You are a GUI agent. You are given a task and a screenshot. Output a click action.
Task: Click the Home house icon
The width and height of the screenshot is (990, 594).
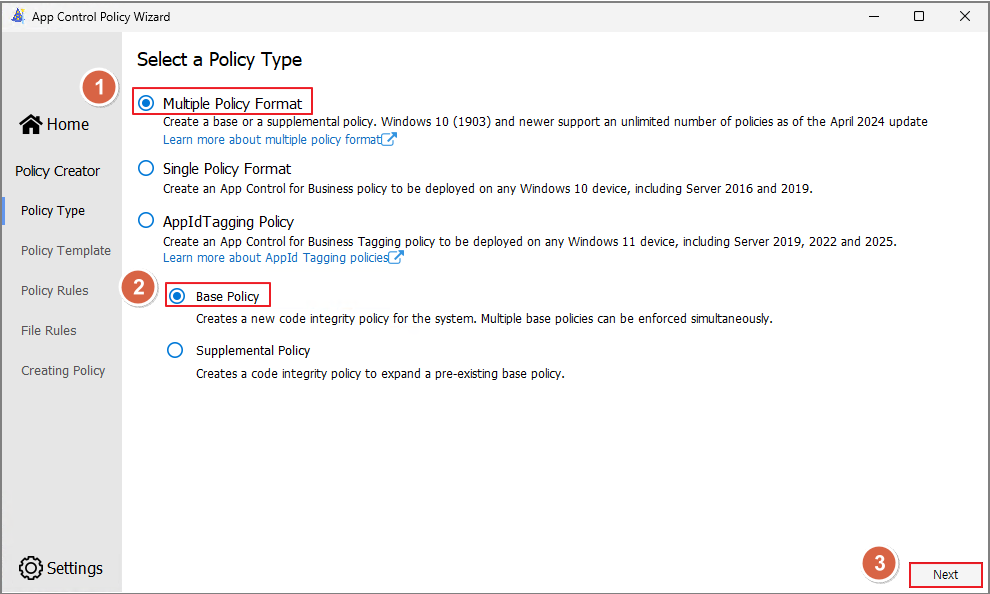(30, 124)
